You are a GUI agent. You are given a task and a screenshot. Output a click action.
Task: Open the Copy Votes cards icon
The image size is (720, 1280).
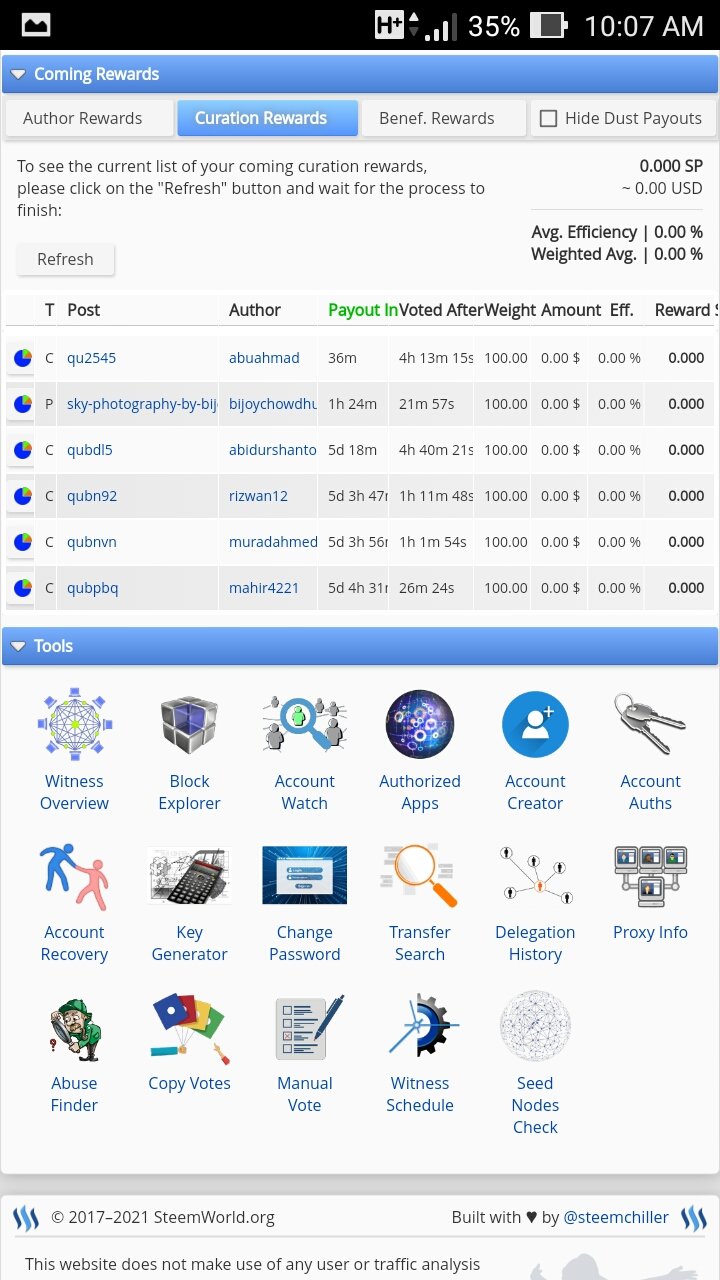tap(189, 1026)
